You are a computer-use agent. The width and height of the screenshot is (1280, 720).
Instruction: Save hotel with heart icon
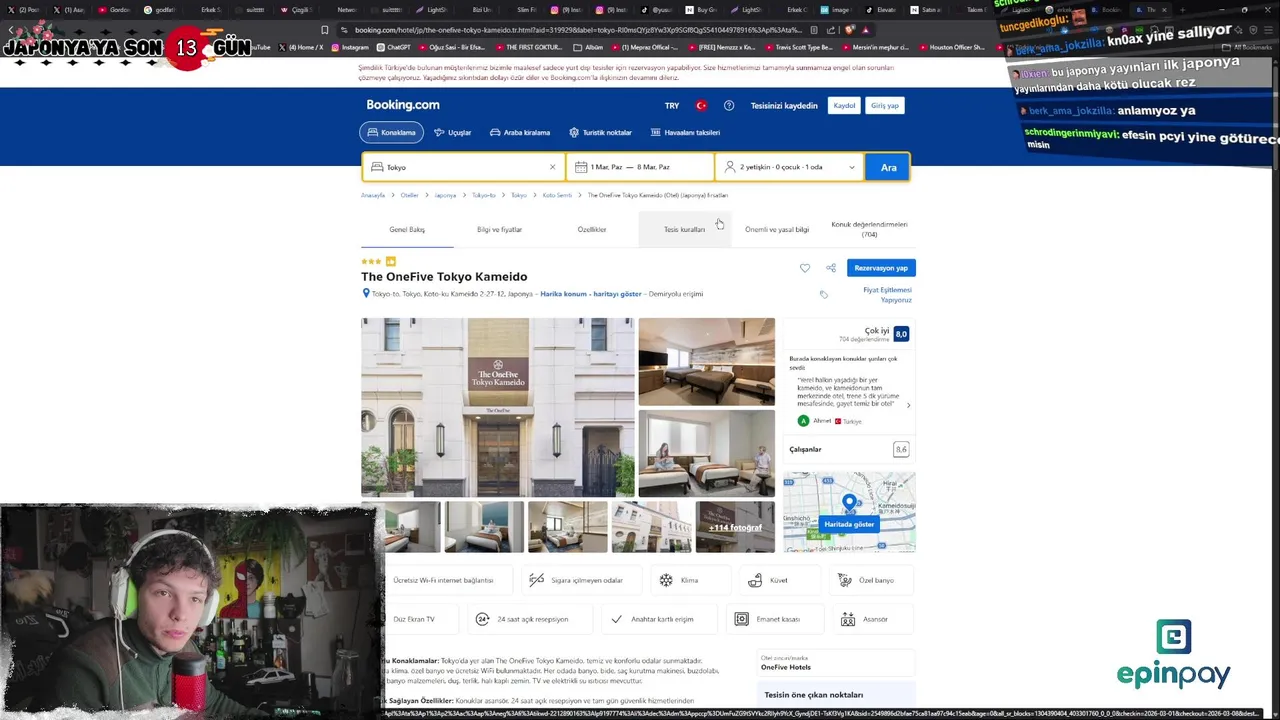click(x=805, y=268)
